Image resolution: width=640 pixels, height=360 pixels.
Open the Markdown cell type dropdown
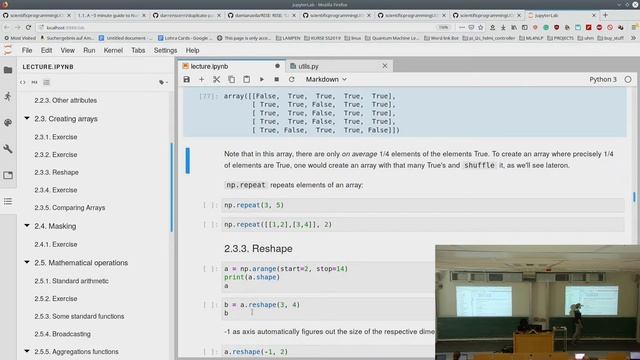[326, 79]
